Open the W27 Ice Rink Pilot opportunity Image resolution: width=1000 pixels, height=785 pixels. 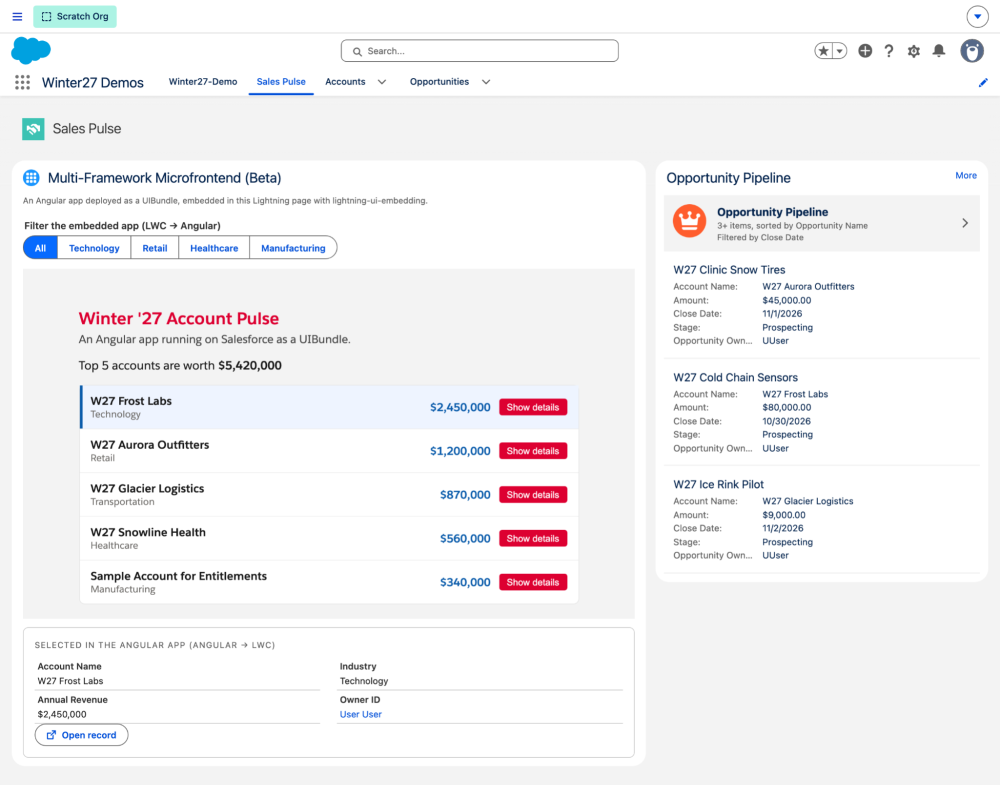pyautogui.click(x=718, y=485)
